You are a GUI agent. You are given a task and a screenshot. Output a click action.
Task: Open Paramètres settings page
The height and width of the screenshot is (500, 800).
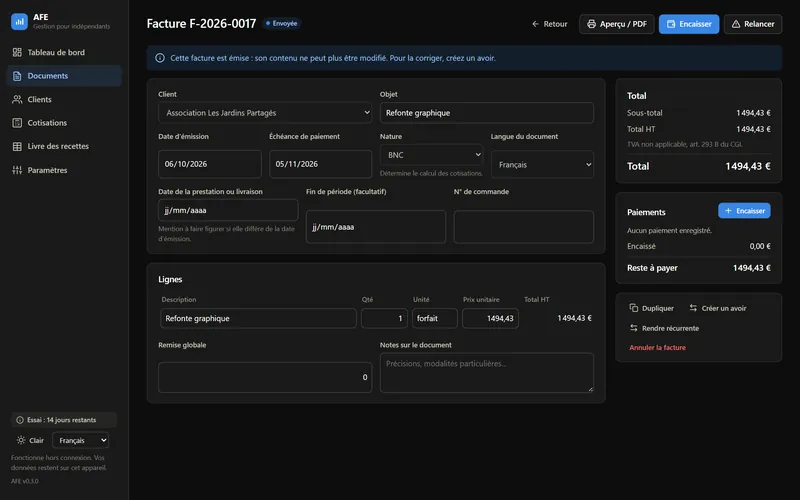[x=64, y=170]
